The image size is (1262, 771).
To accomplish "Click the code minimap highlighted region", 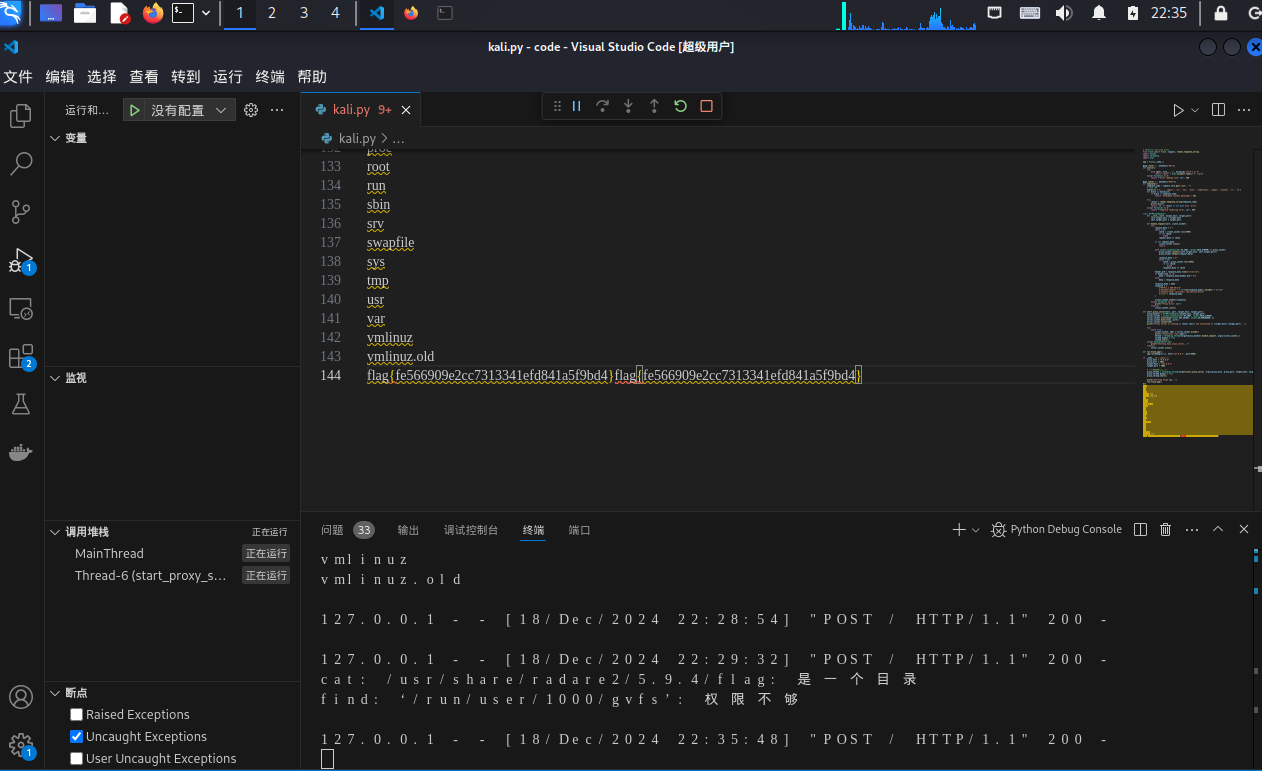I will tap(1197, 410).
